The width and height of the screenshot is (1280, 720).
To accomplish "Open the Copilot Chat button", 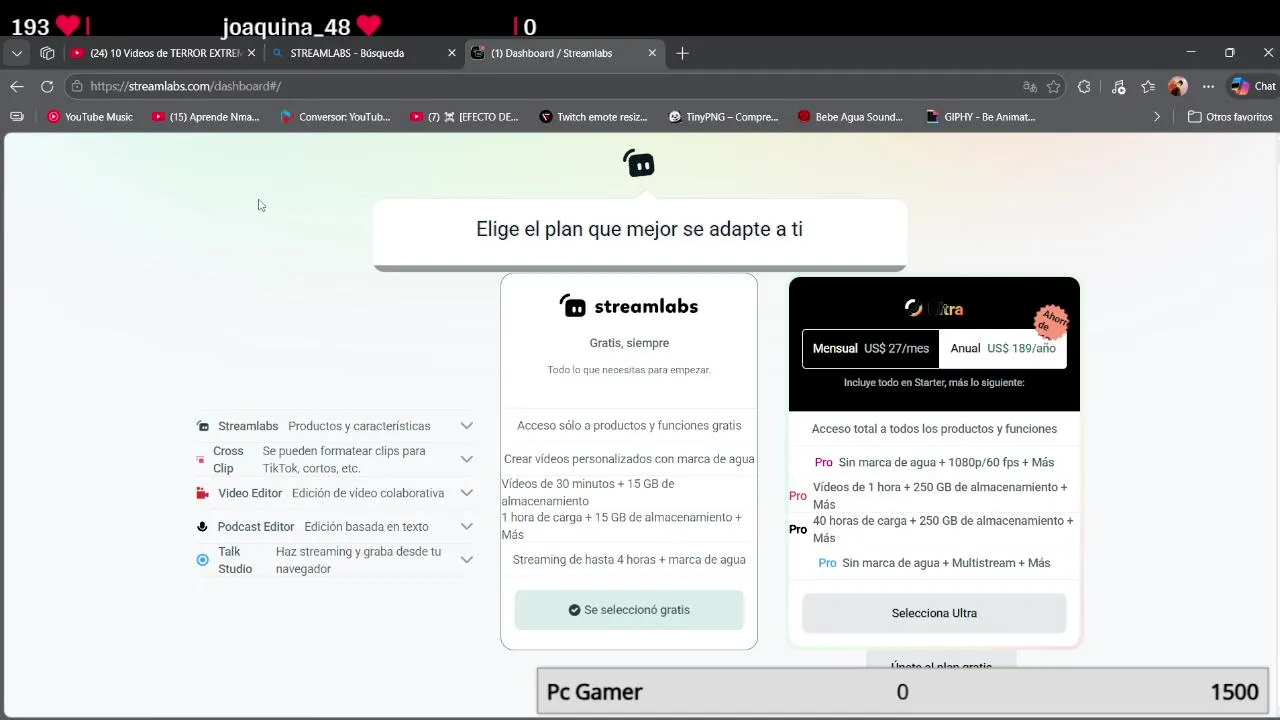I will pyautogui.click(x=1252, y=87).
